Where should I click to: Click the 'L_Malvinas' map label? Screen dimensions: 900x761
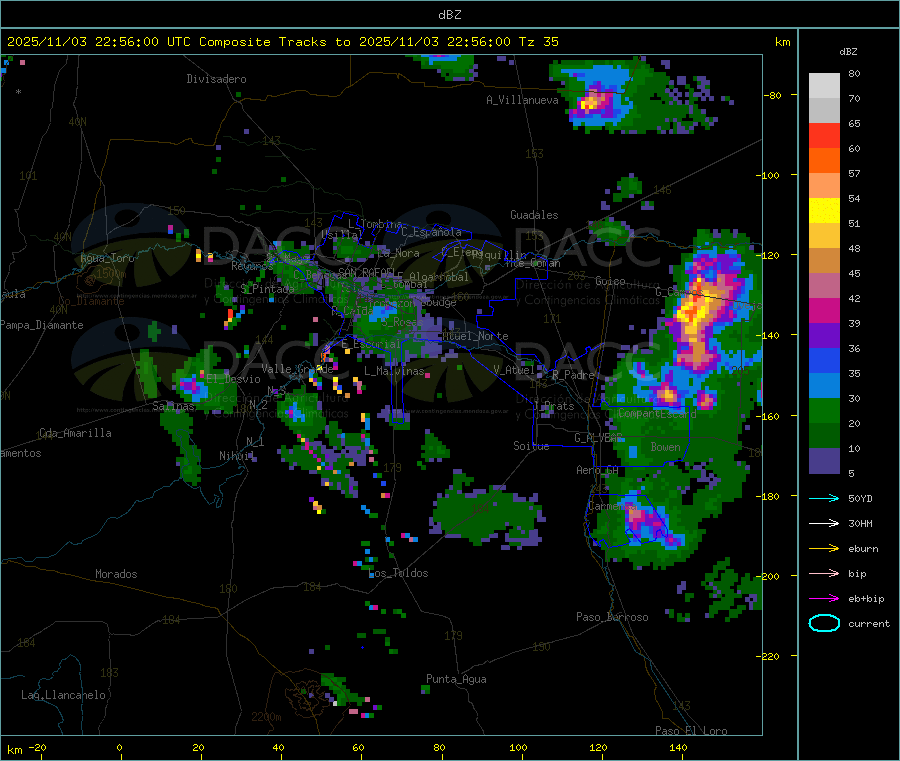[x=394, y=371]
